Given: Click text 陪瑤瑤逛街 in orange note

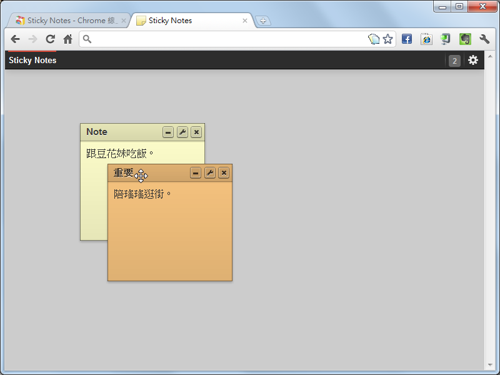Looking at the screenshot, I should [x=142, y=194].
